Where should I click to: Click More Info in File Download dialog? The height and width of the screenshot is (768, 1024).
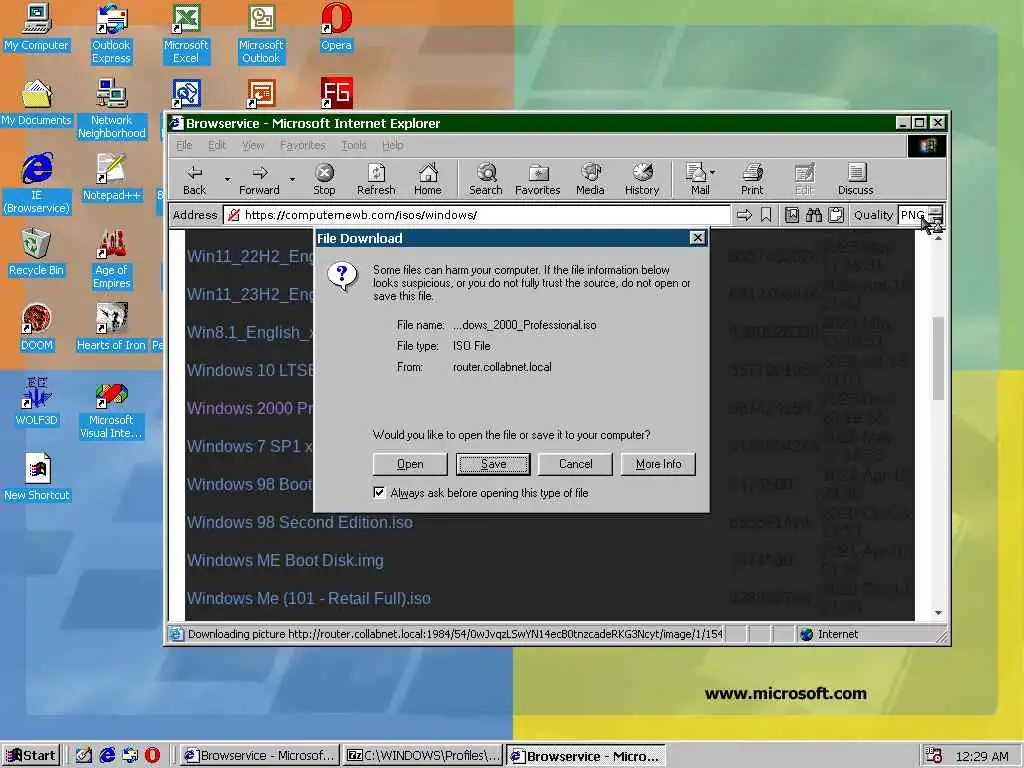pyautogui.click(x=658, y=464)
